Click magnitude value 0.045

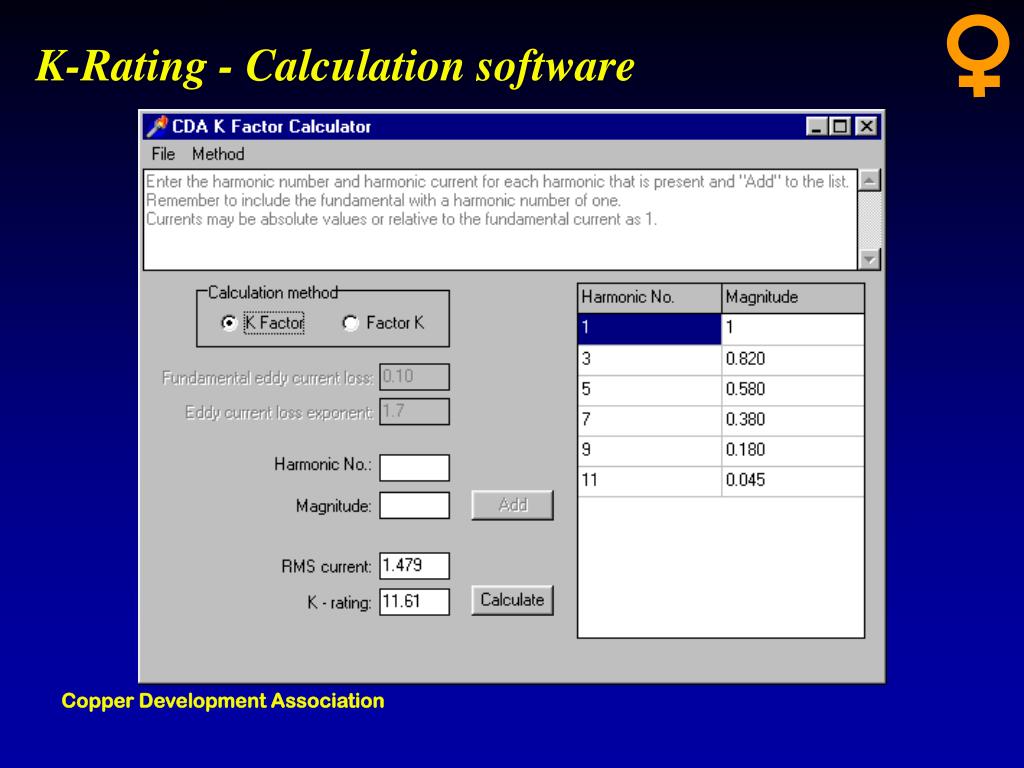tap(793, 481)
